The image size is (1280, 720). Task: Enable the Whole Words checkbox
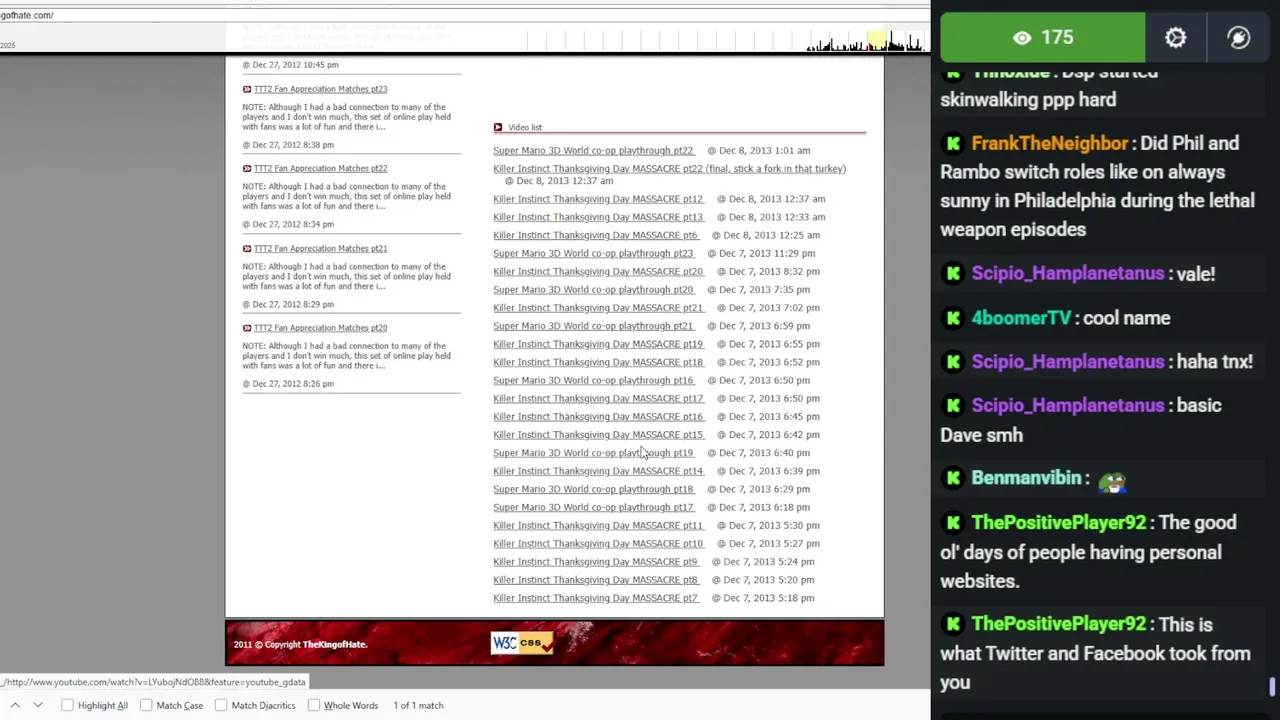click(313, 705)
